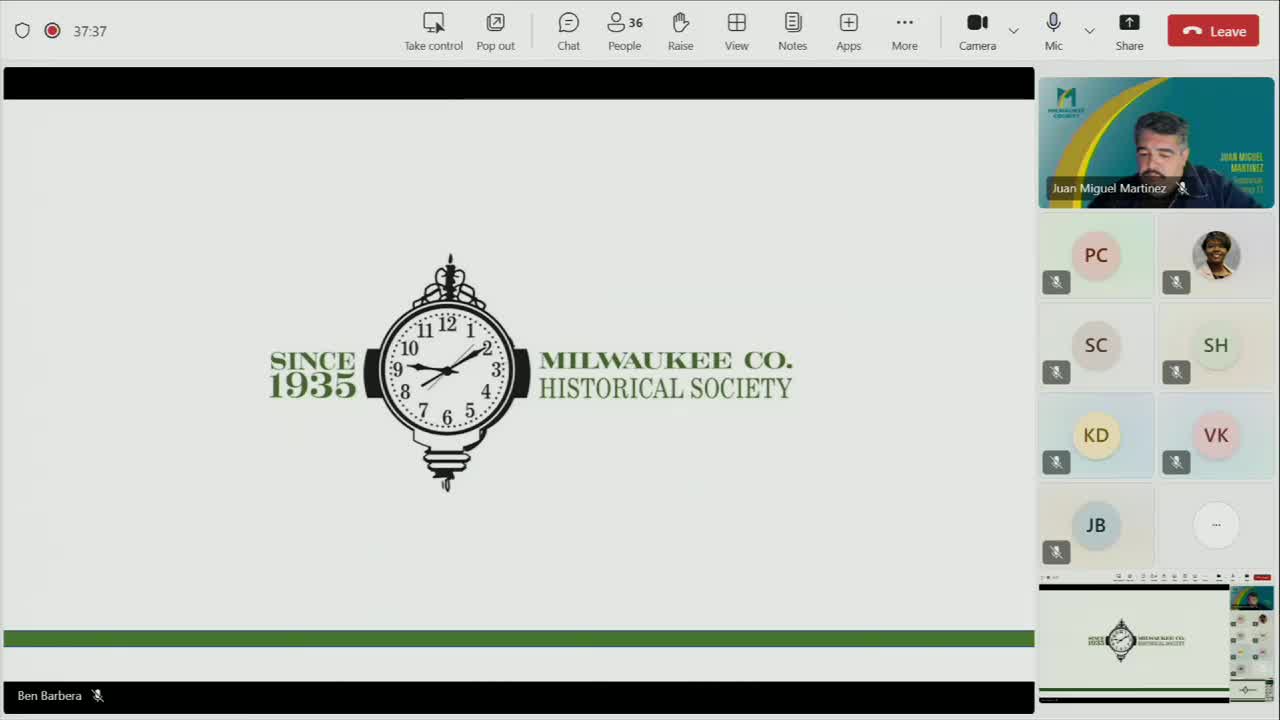Leave the meeting
This screenshot has height=720, width=1280.
click(x=1213, y=31)
